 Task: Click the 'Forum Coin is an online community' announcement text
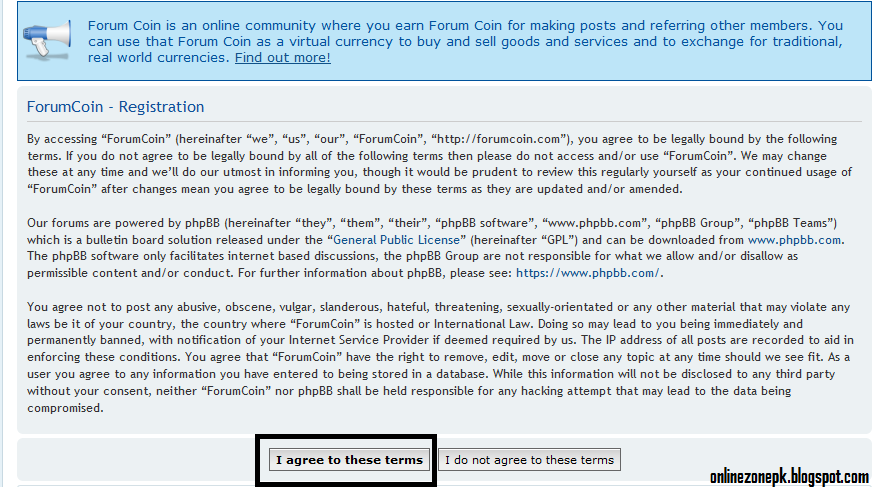pos(465,41)
